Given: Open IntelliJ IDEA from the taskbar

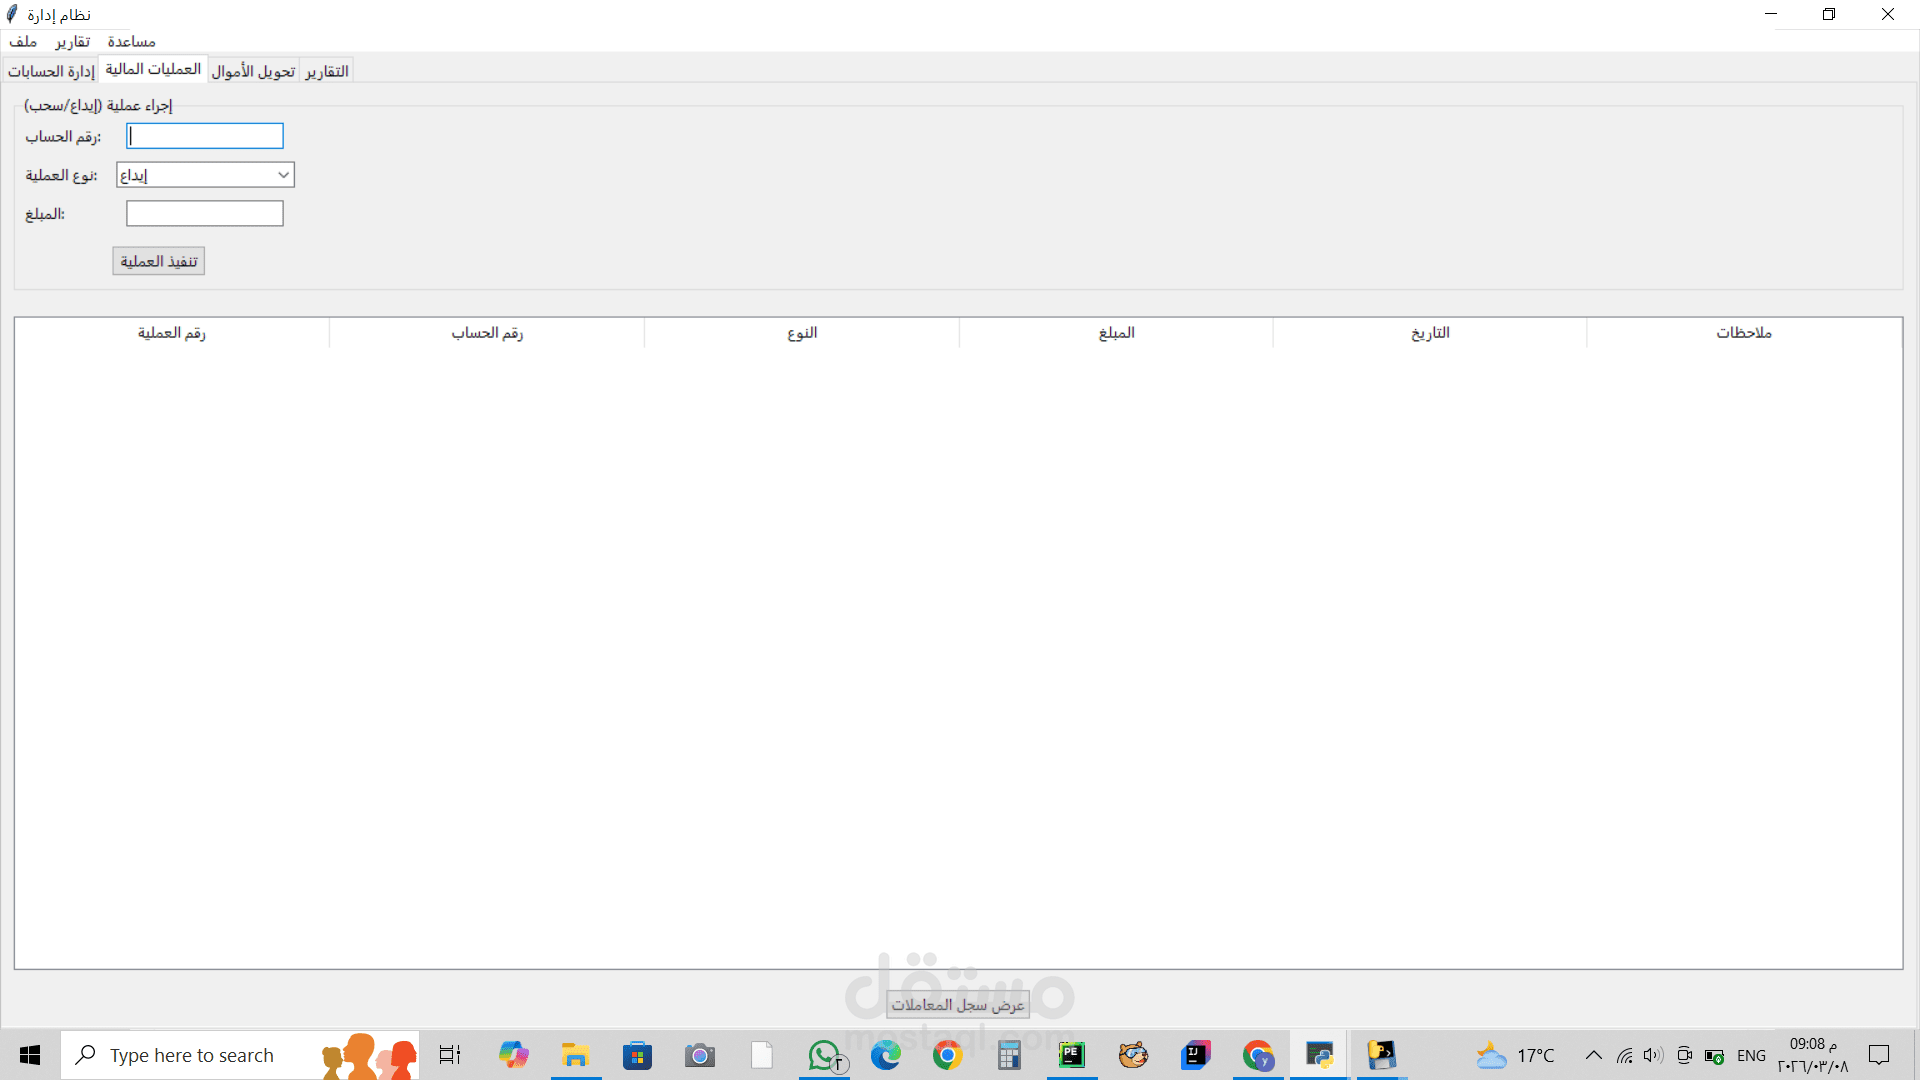Looking at the screenshot, I should coord(1195,1055).
